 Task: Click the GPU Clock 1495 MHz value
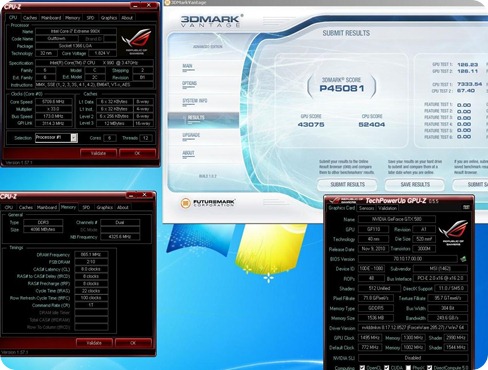pos(370,338)
